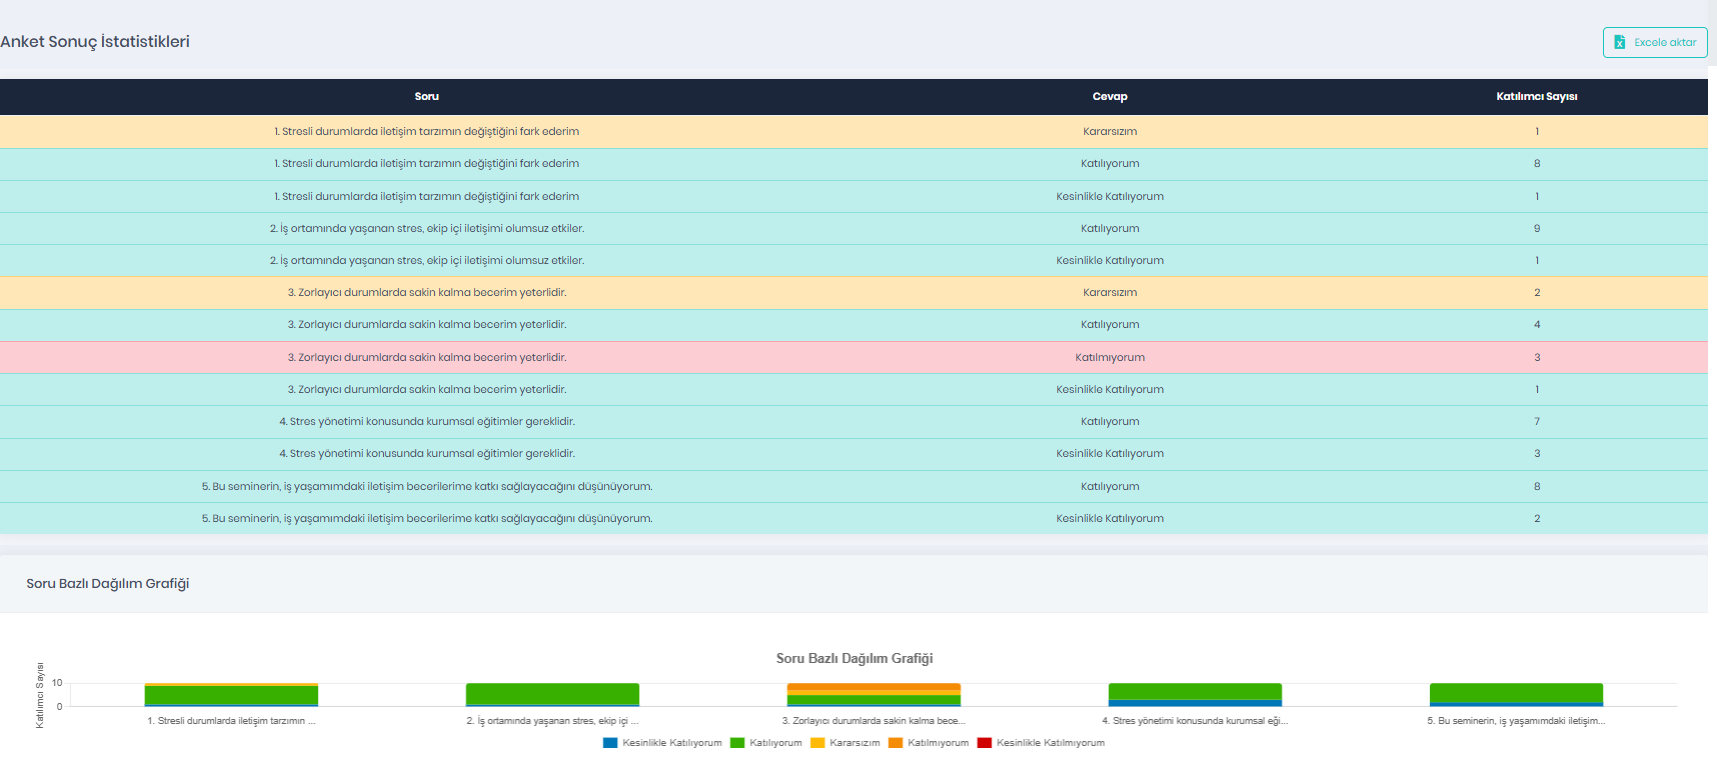Click the Excel file icon in export button

(1619, 42)
